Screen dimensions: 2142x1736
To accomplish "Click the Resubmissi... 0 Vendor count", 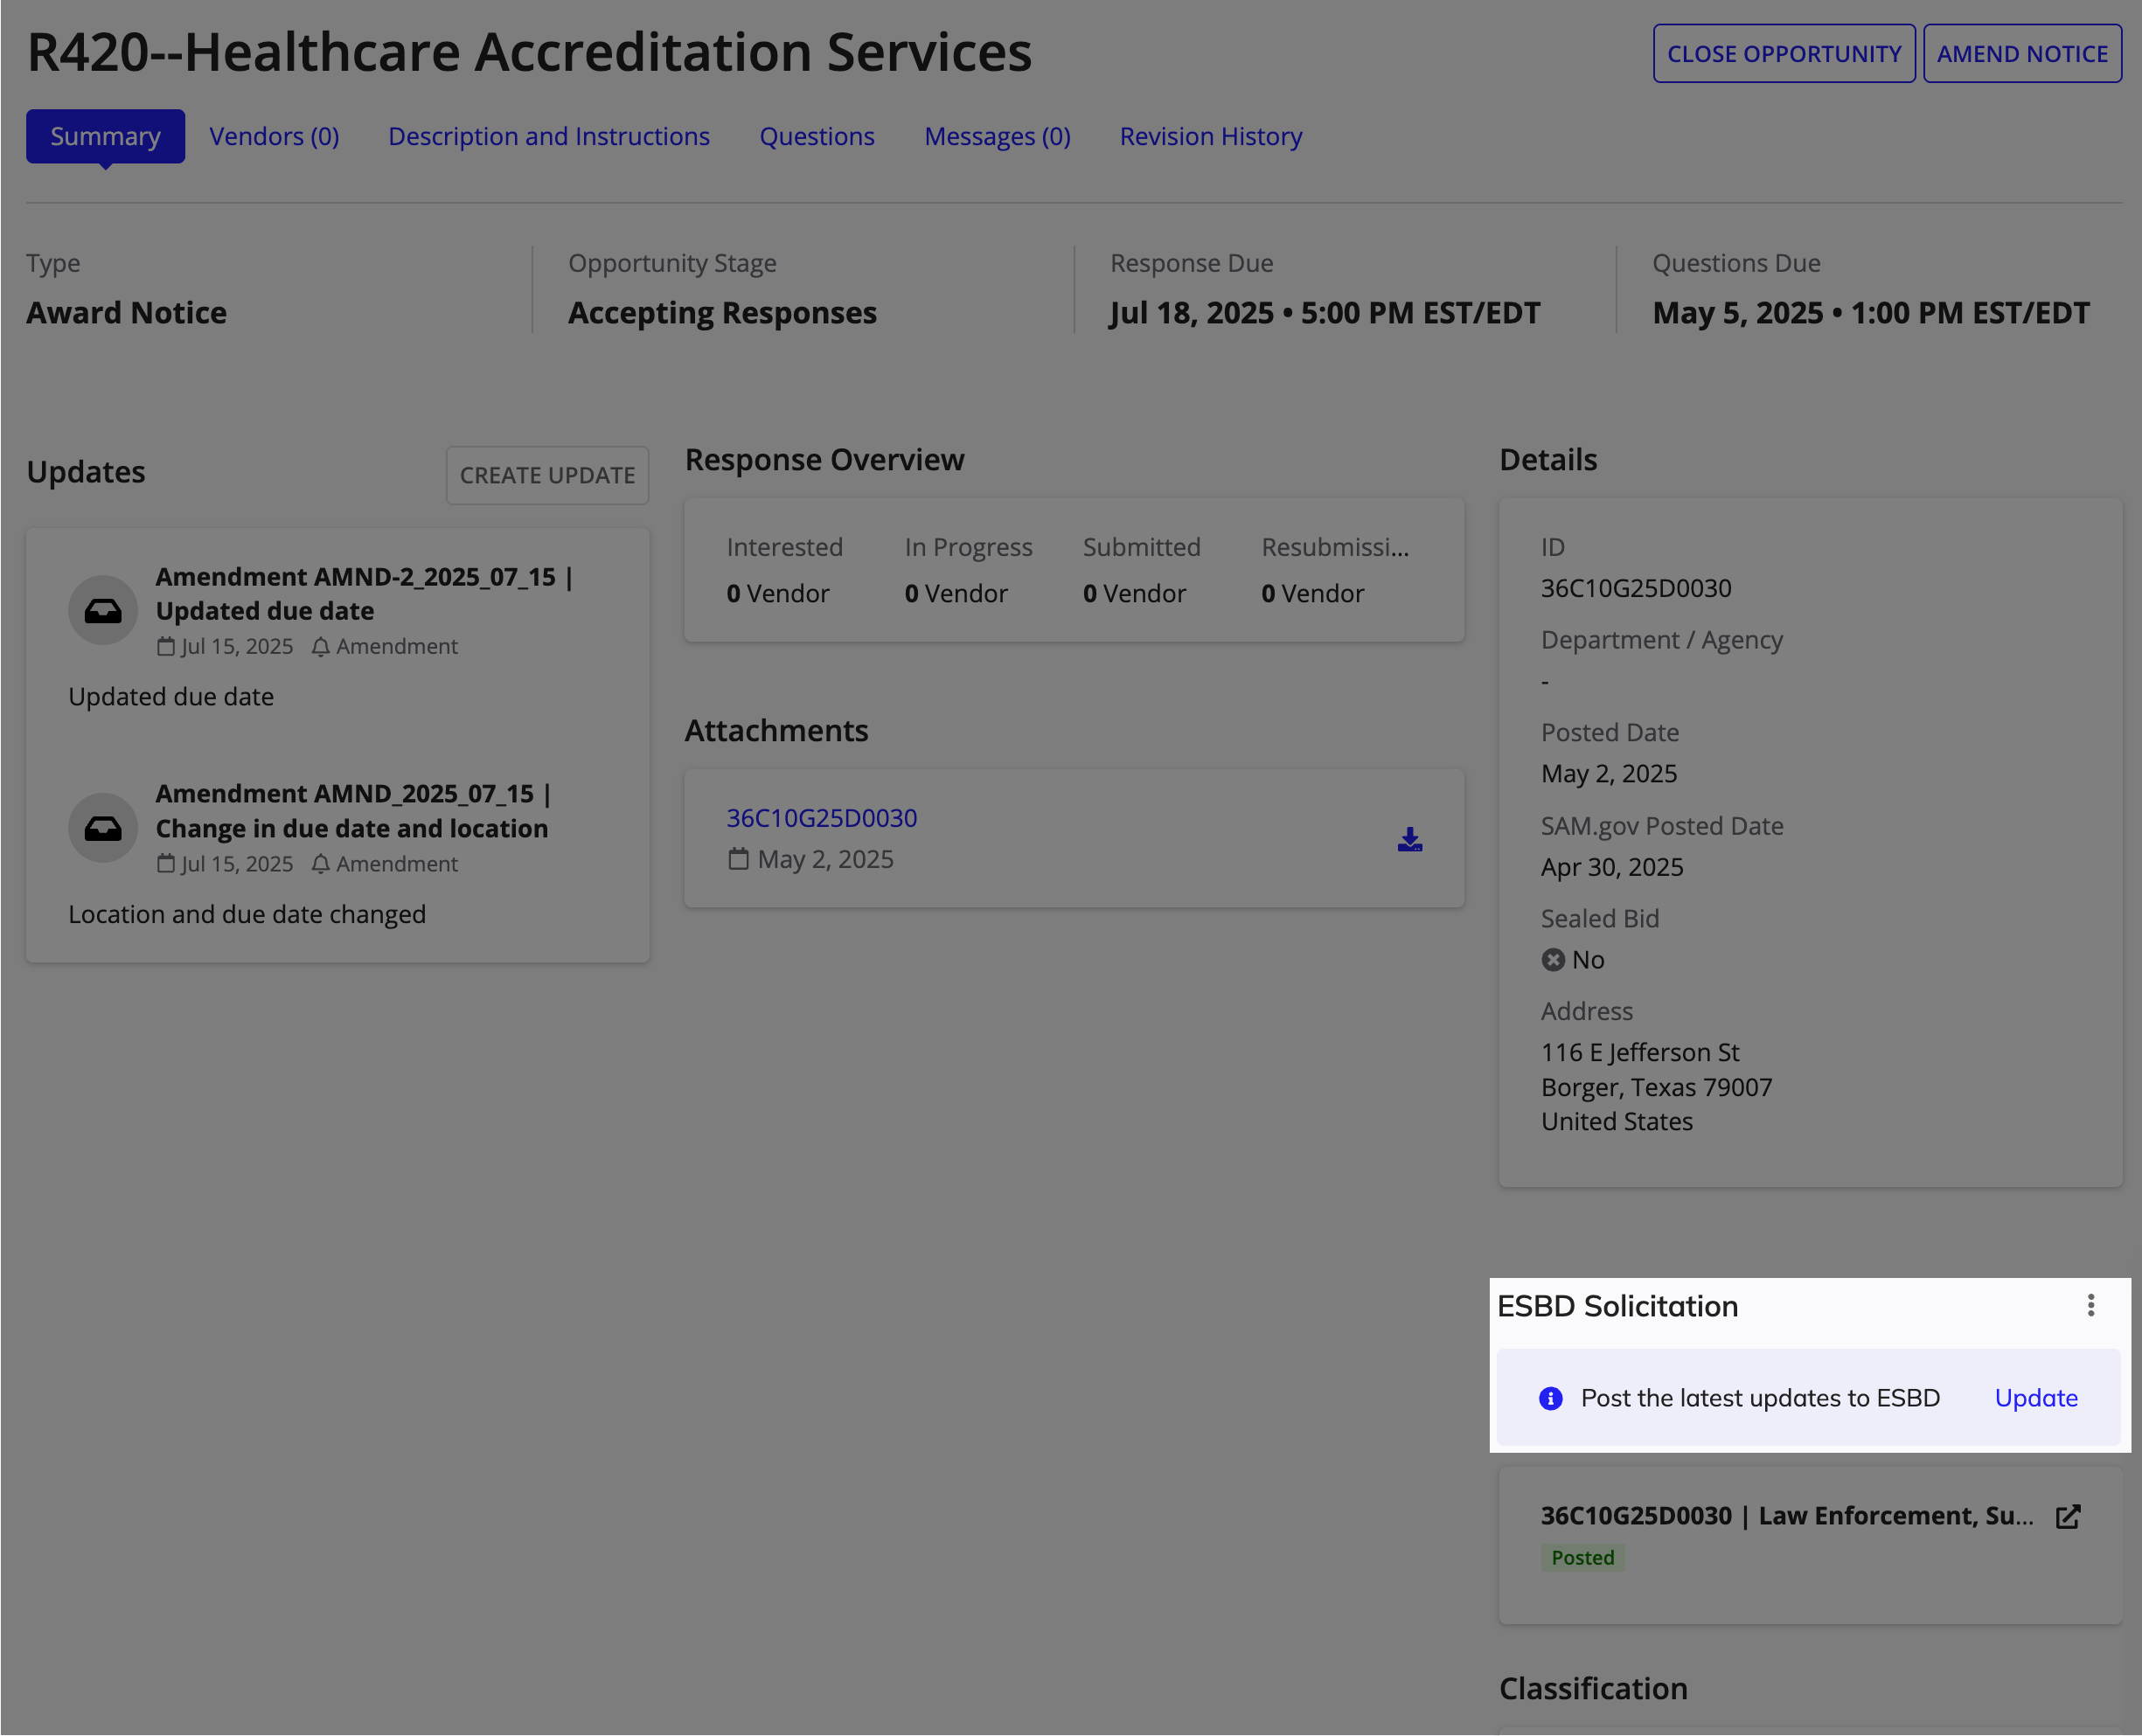I will [x=1312, y=594].
